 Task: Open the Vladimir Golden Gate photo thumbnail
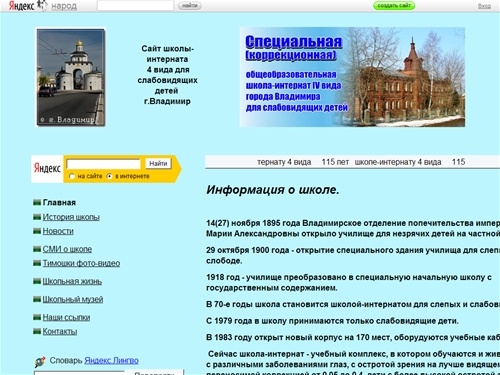point(71,77)
